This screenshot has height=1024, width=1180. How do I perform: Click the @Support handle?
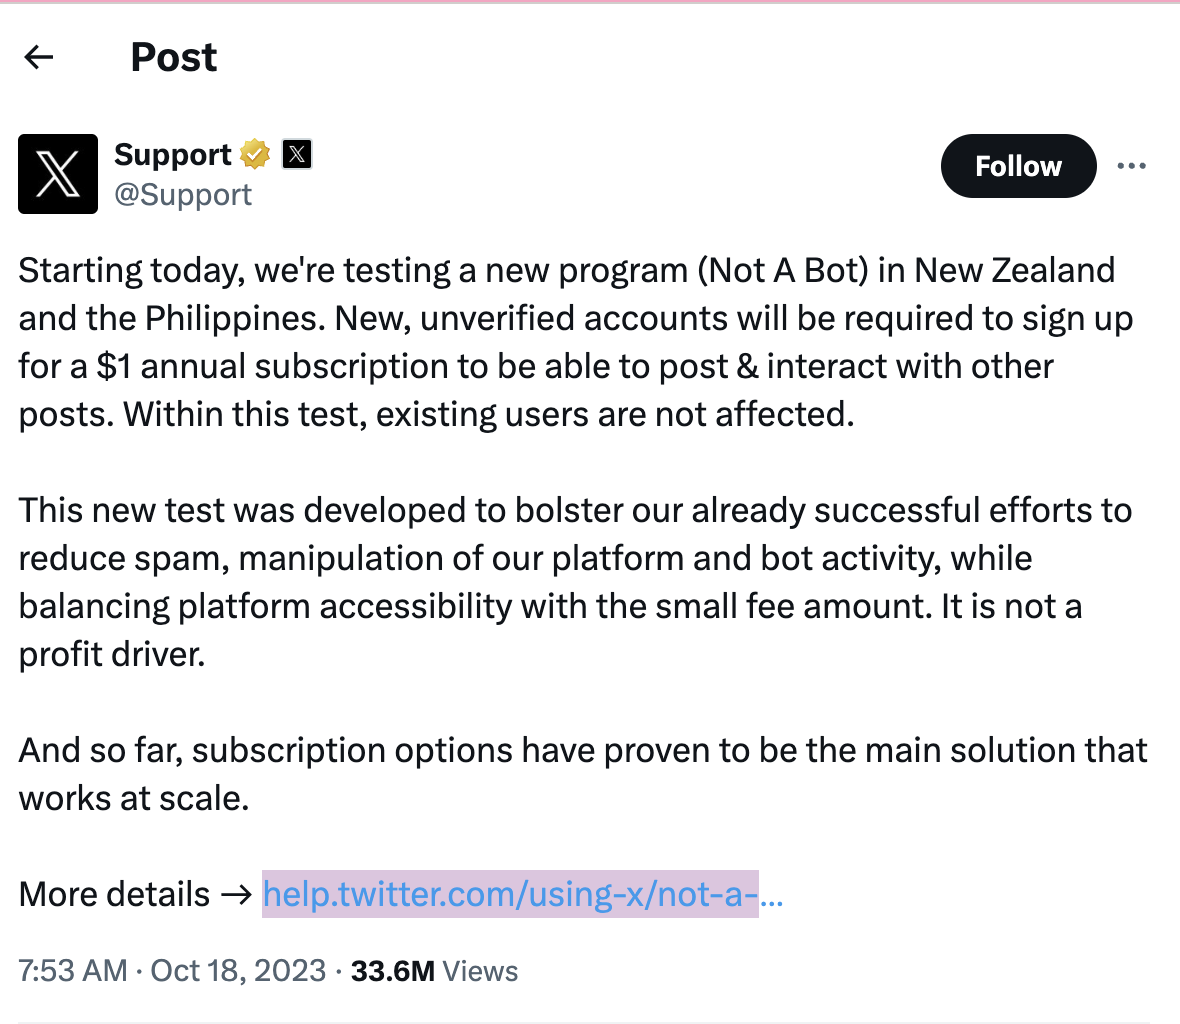click(182, 195)
